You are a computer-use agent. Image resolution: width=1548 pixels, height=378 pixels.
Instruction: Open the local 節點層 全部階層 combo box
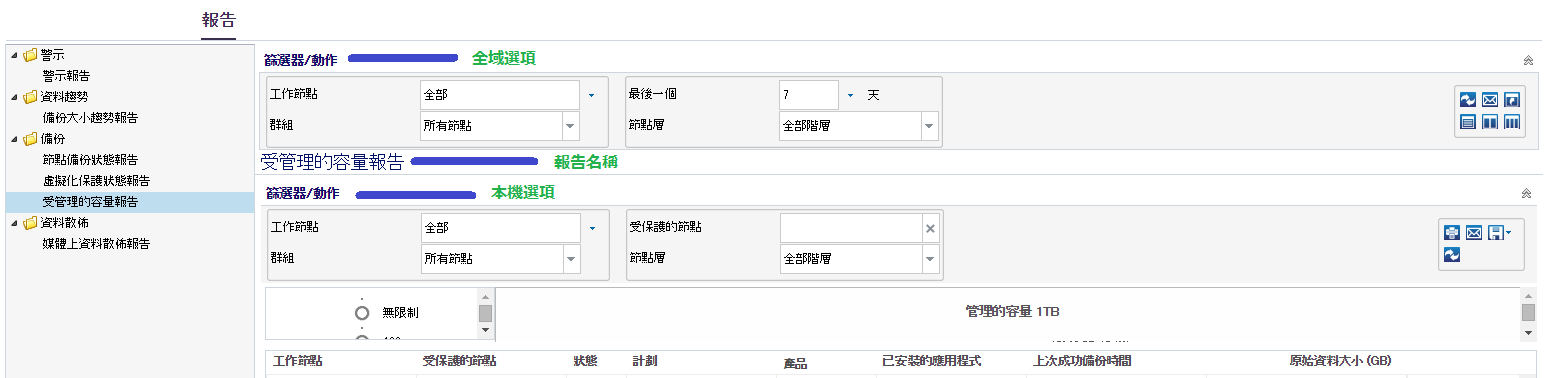click(859, 258)
